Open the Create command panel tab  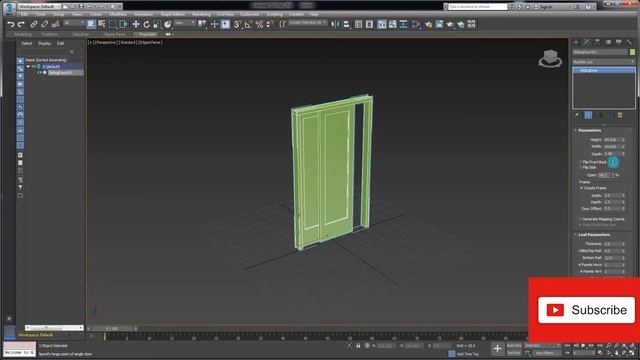576,42
